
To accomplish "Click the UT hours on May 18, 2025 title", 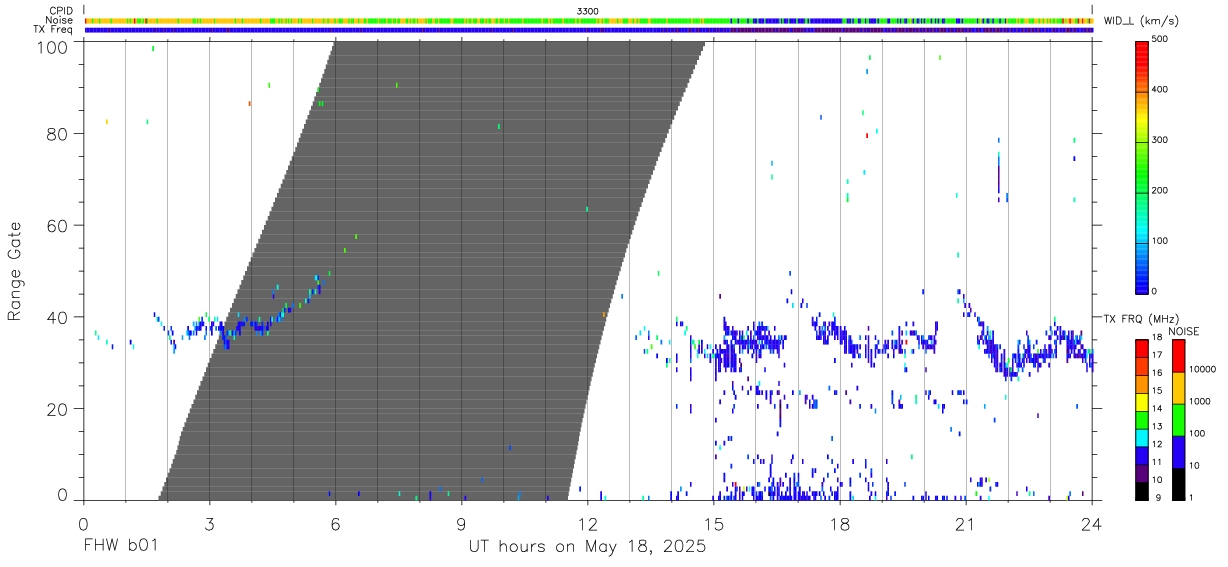I will click(587, 548).
